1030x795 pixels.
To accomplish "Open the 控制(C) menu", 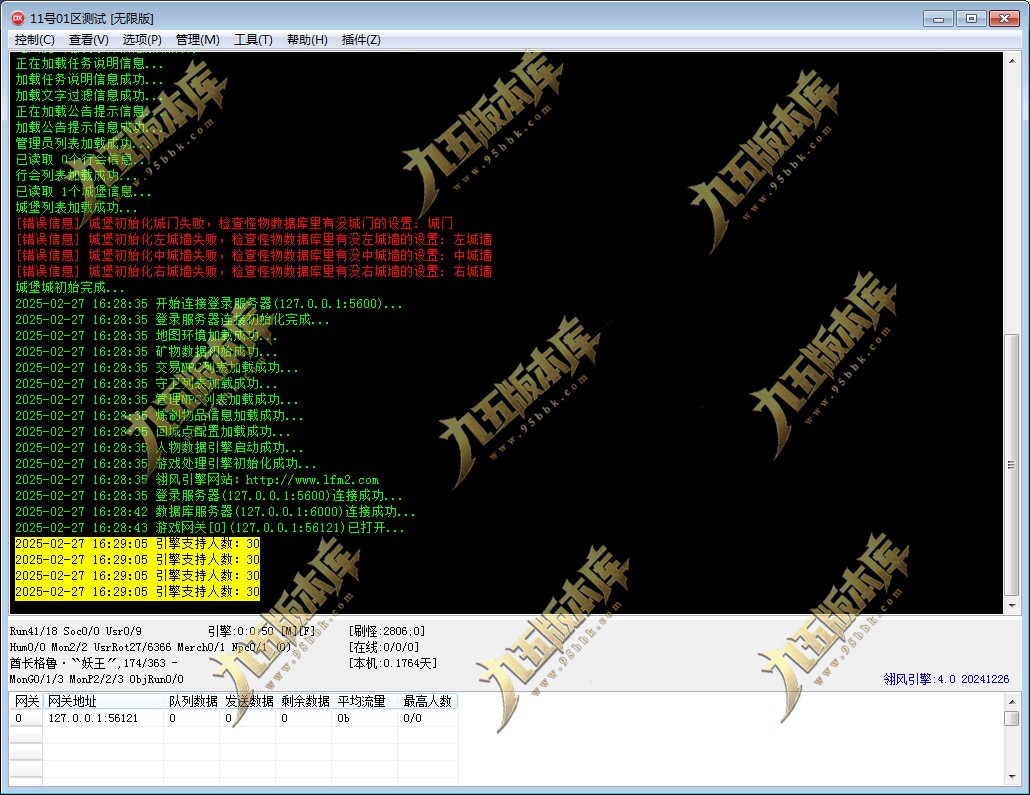I will (x=34, y=40).
